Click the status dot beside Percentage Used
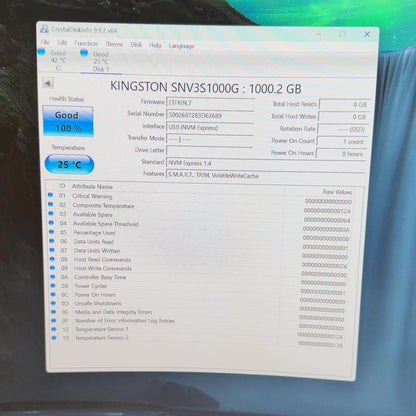Image resolution: width=416 pixels, height=416 pixels. (x=51, y=232)
